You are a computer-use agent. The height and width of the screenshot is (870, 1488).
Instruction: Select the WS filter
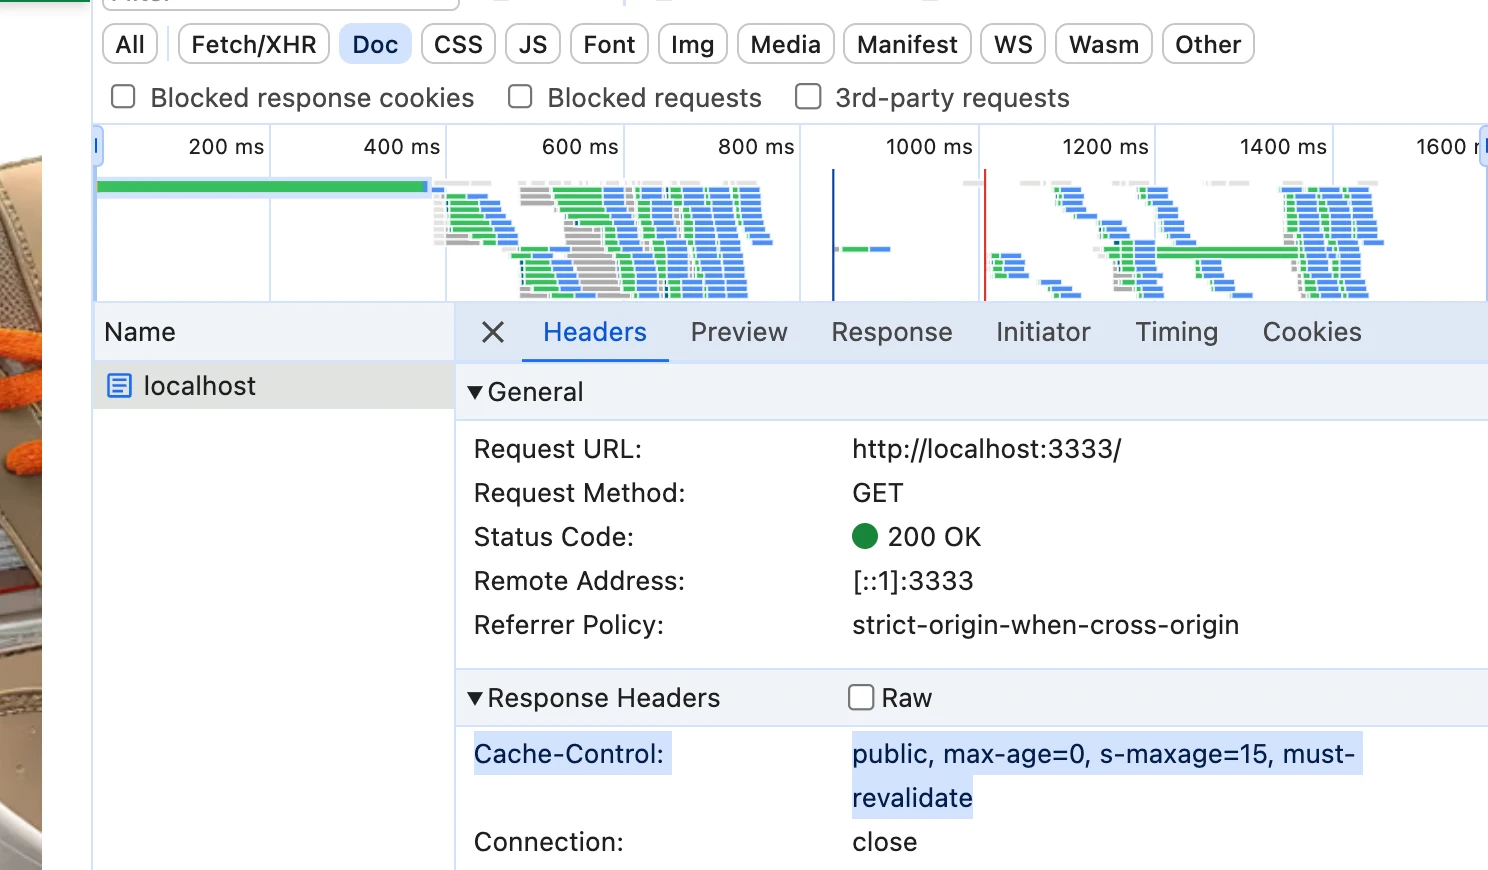pos(1012,44)
